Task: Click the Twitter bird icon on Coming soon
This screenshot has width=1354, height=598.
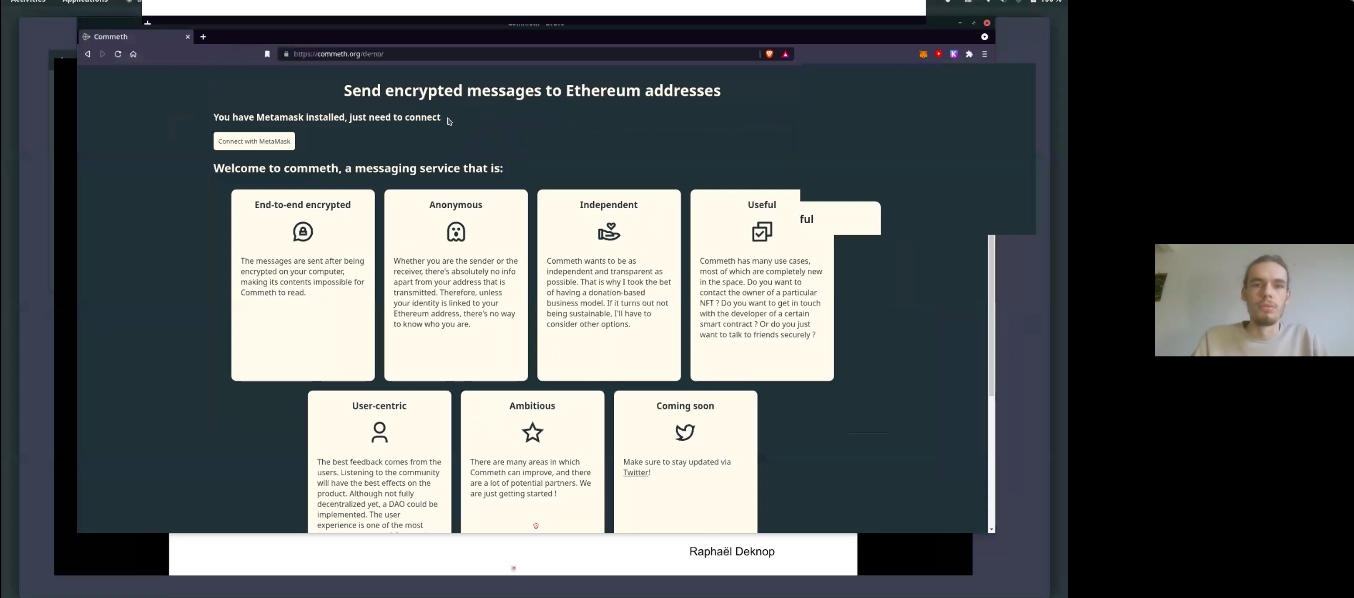Action: click(x=685, y=433)
